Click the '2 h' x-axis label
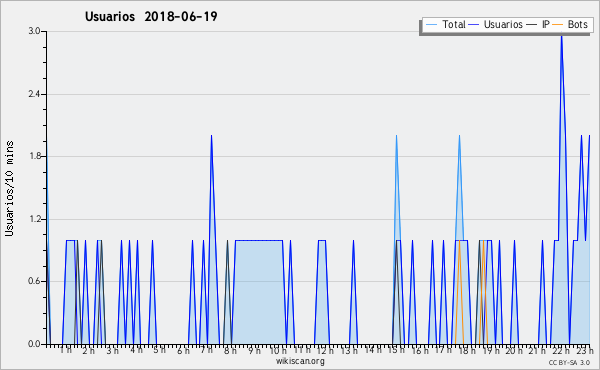600x370 pixels. pyautogui.click(x=88, y=350)
